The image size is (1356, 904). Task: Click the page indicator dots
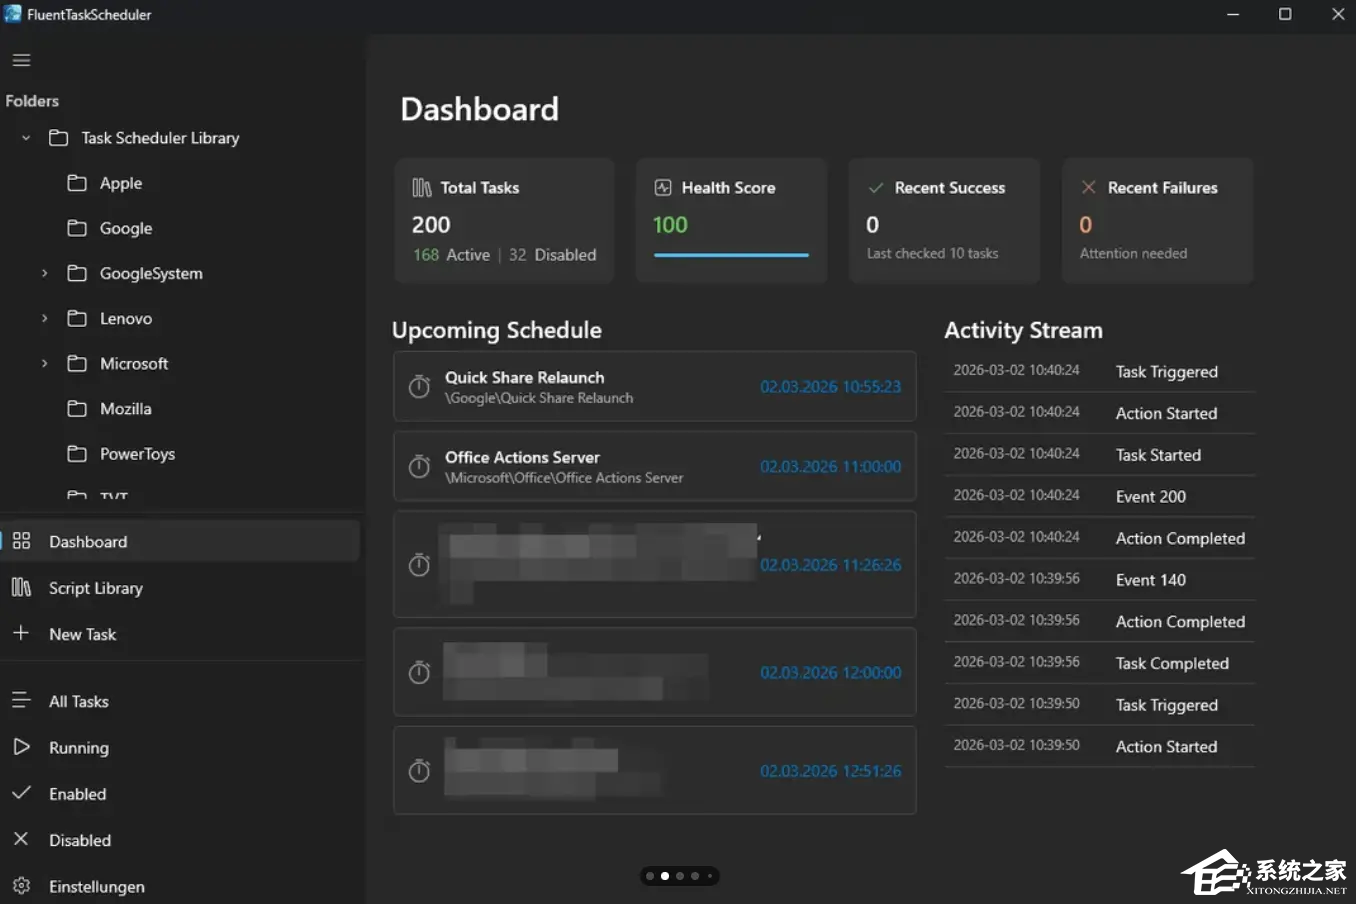[x=680, y=876]
